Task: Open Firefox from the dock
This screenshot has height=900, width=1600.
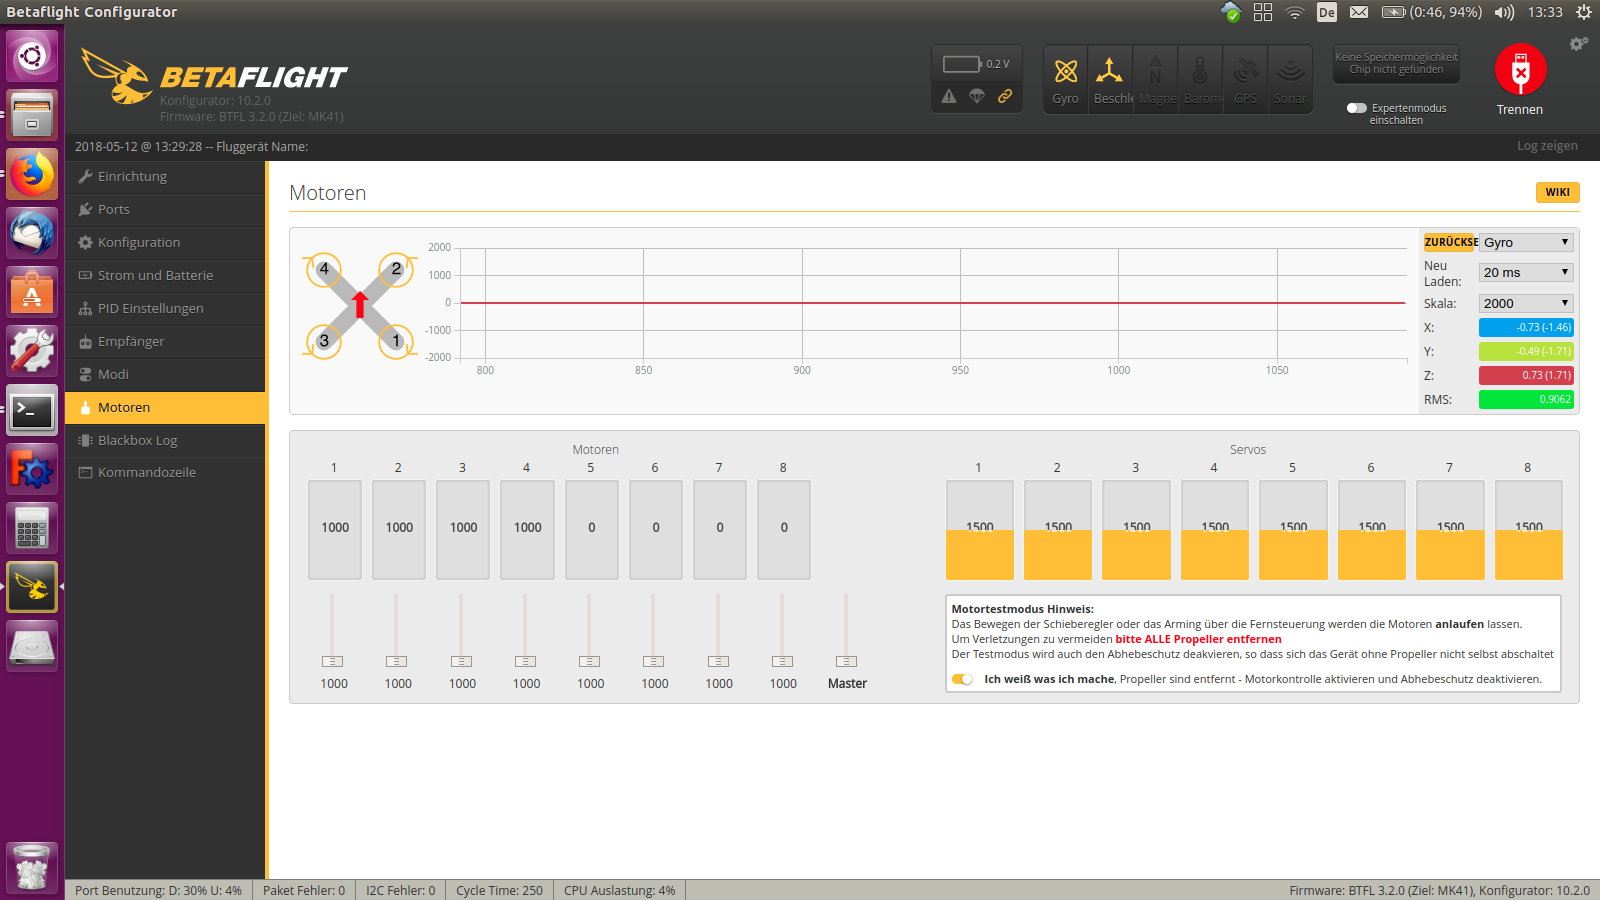Action: 32,175
